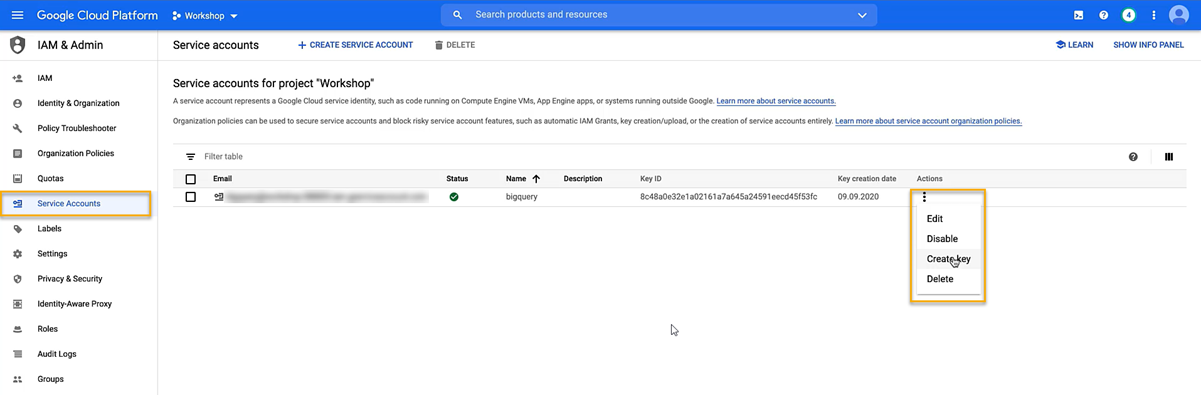Click the Service Accounts sidebar icon
This screenshot has height=395, width=1201.
coord(17,203)
